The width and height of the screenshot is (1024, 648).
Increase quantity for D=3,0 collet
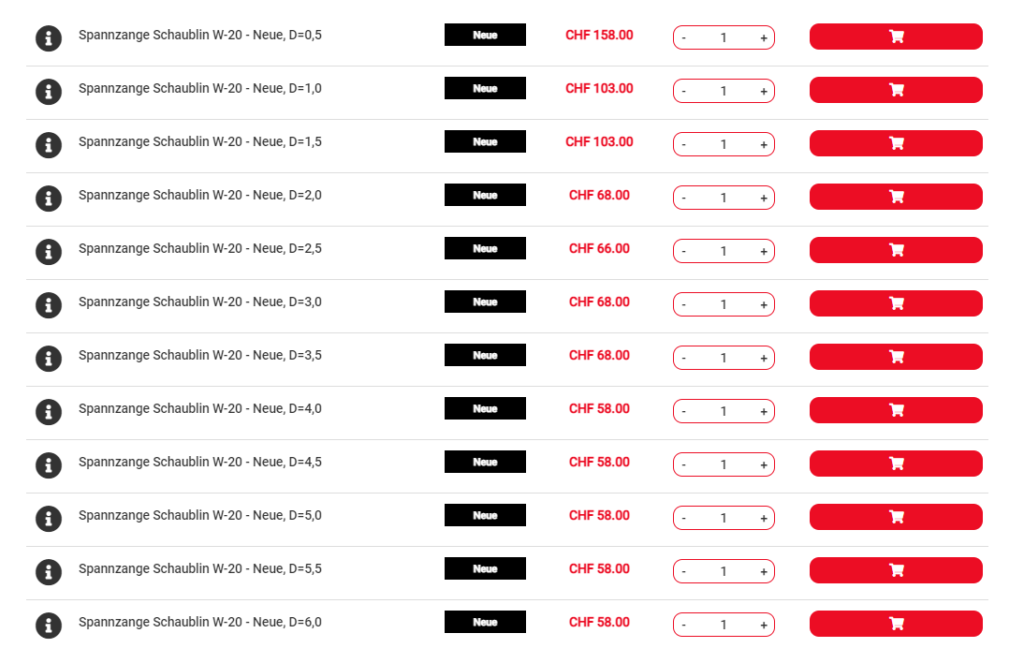tap(763, 305)
